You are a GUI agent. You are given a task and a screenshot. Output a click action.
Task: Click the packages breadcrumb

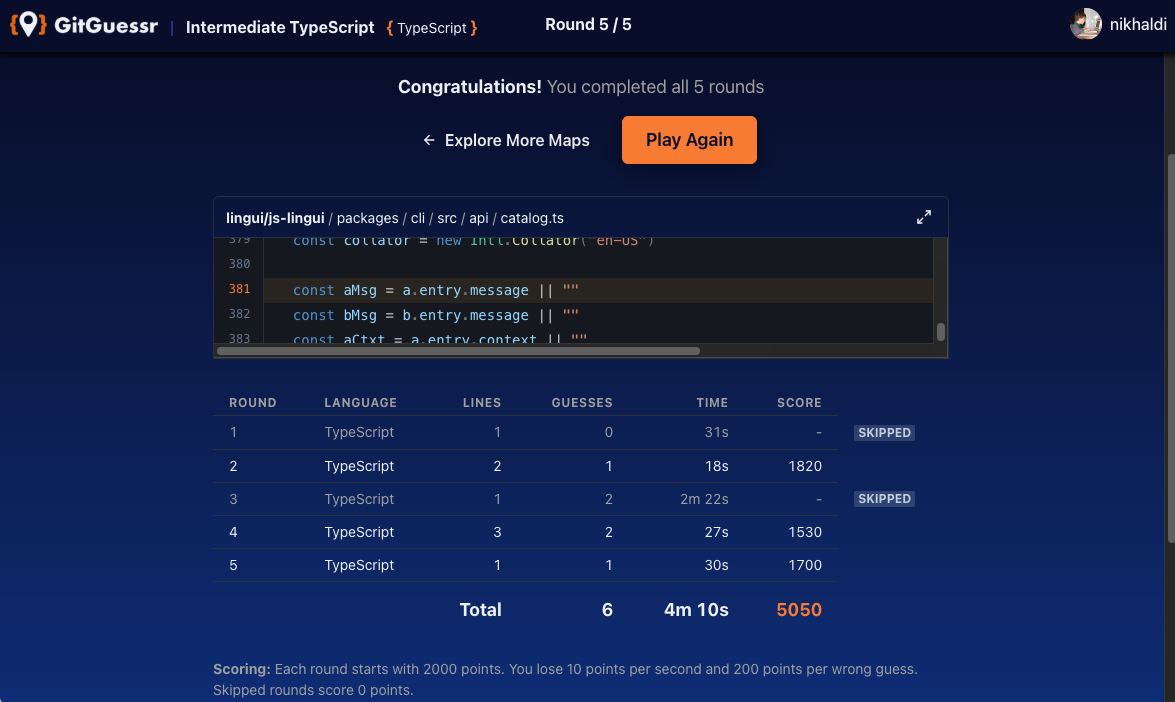368,217
